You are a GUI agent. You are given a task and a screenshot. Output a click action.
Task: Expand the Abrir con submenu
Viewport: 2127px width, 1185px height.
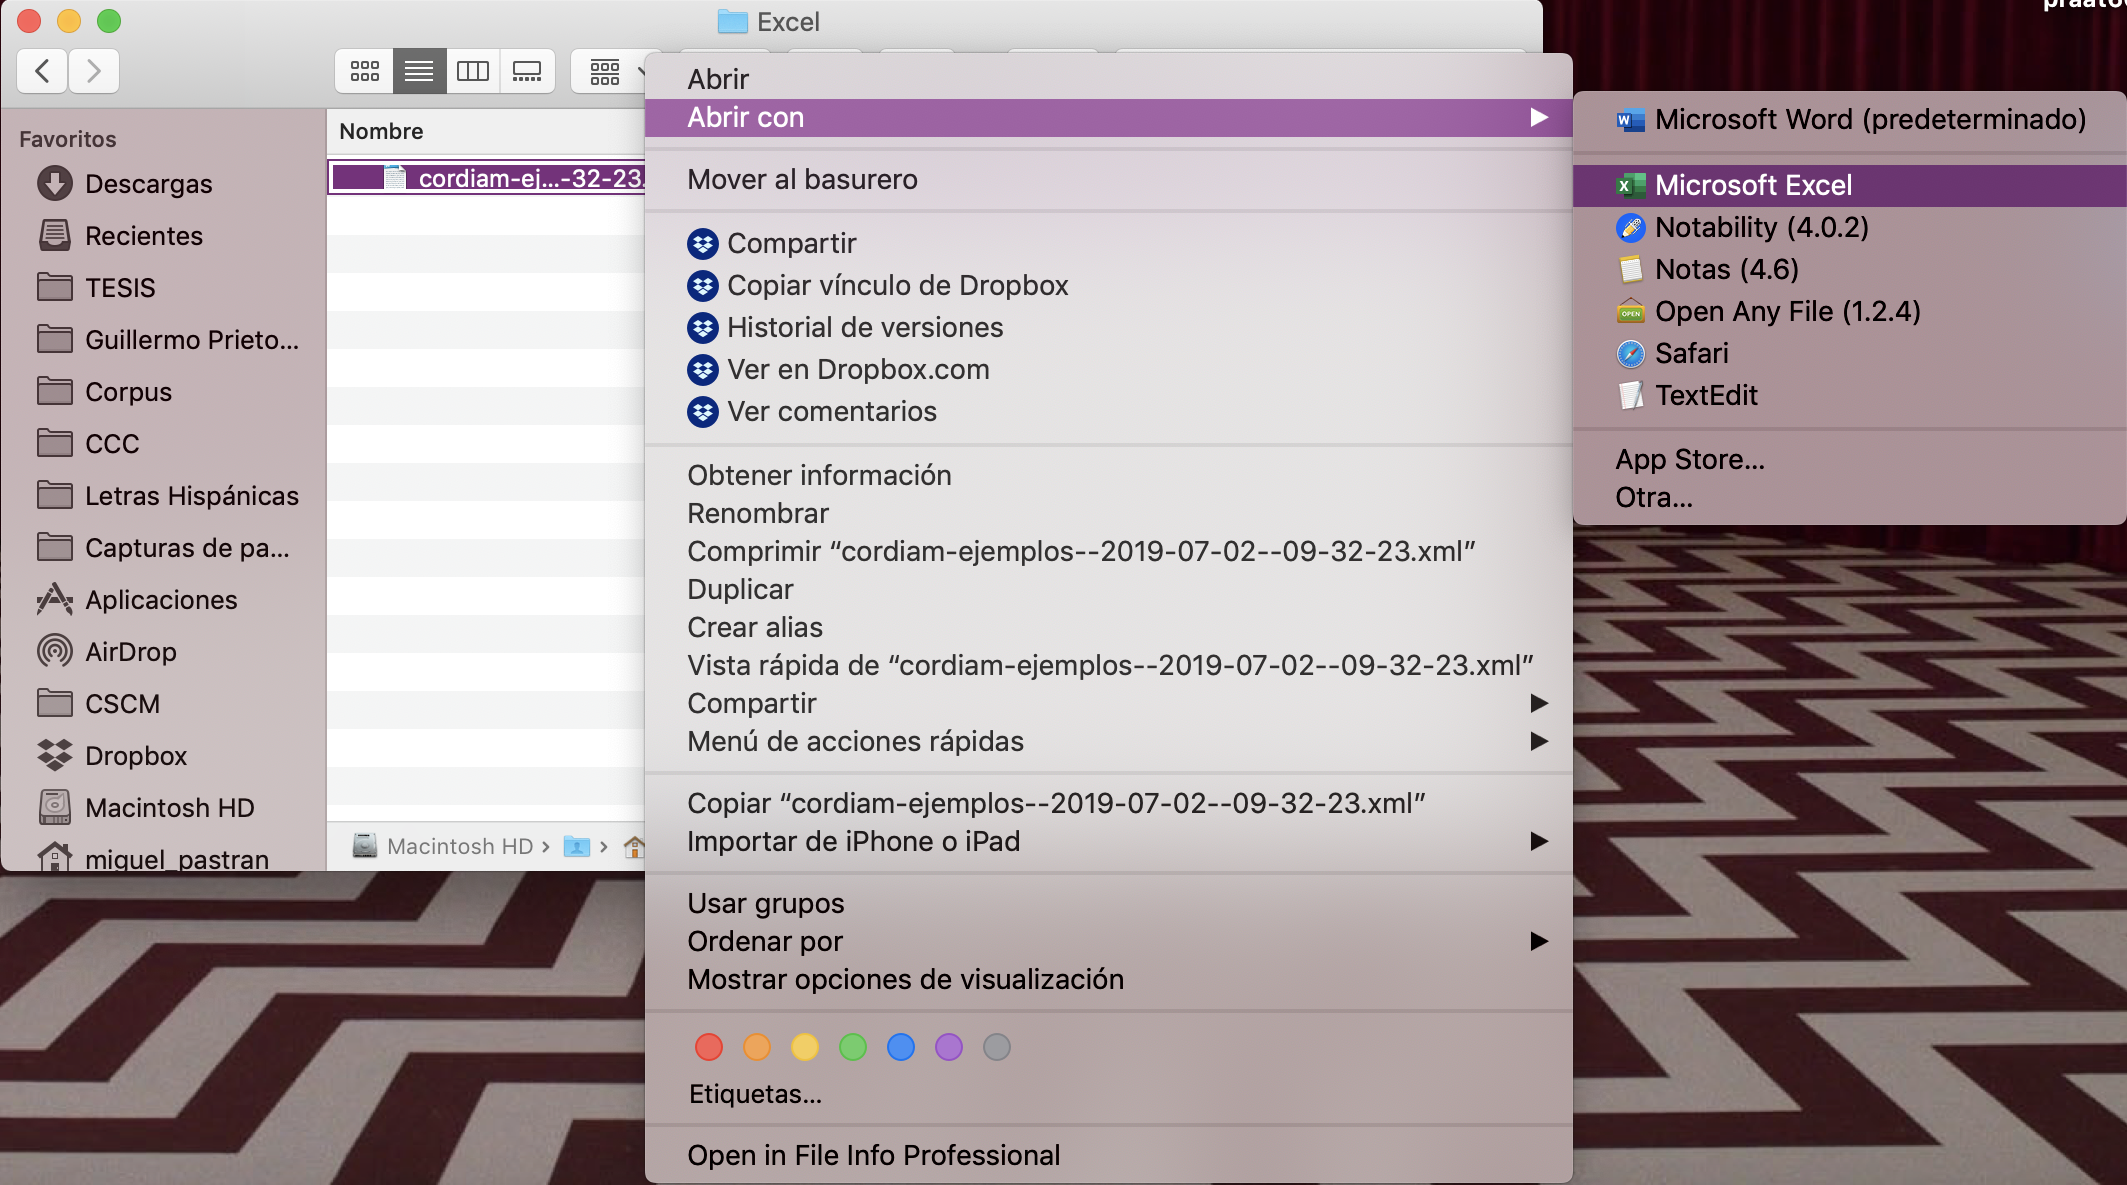pyautogui.click(x=1108, y=117)
